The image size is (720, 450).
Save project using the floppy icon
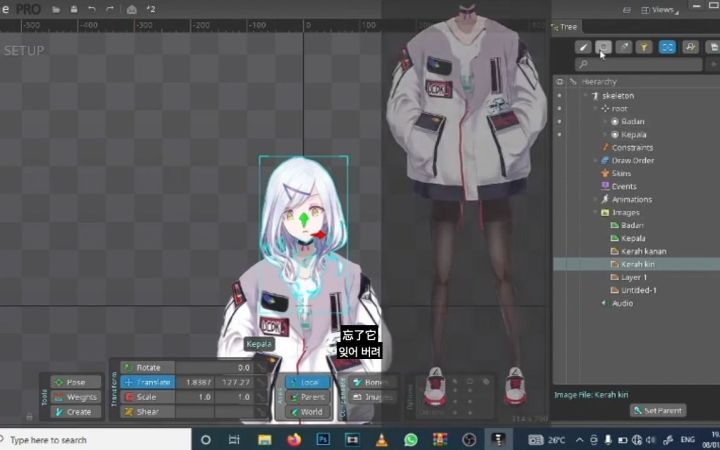click(73, 9)
